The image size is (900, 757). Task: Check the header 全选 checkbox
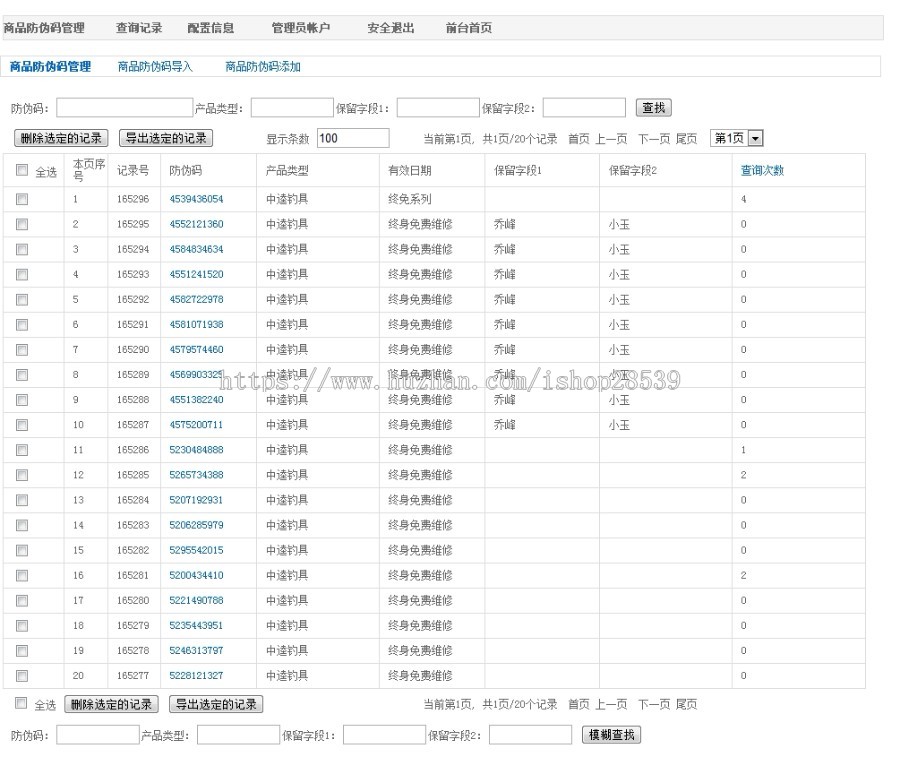[x=22, y=170]
